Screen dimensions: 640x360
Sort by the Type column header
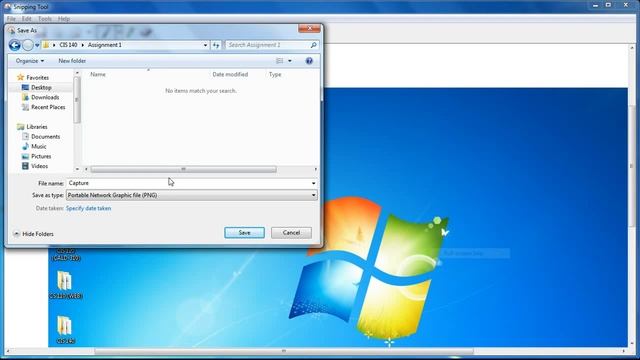click(275, 74)
